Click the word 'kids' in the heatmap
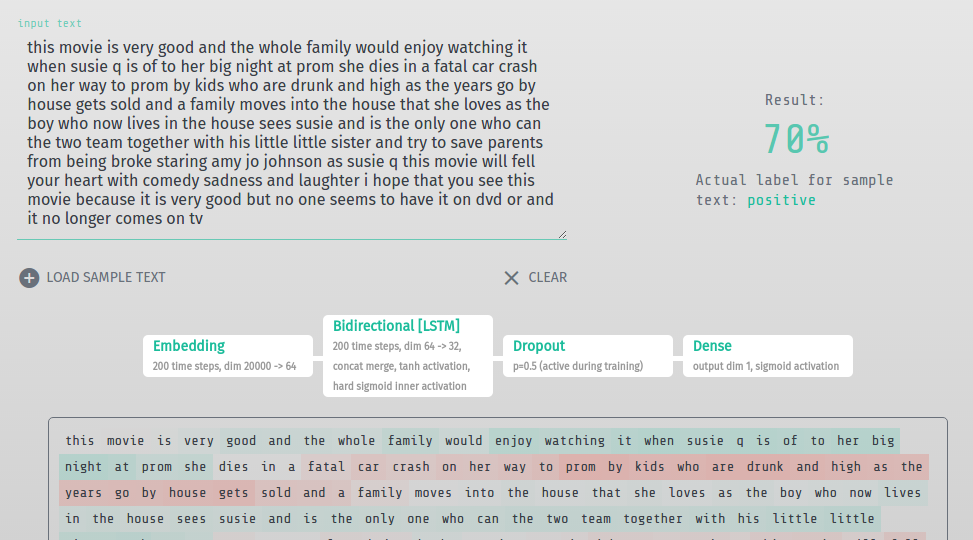 (x=649, y=467)
